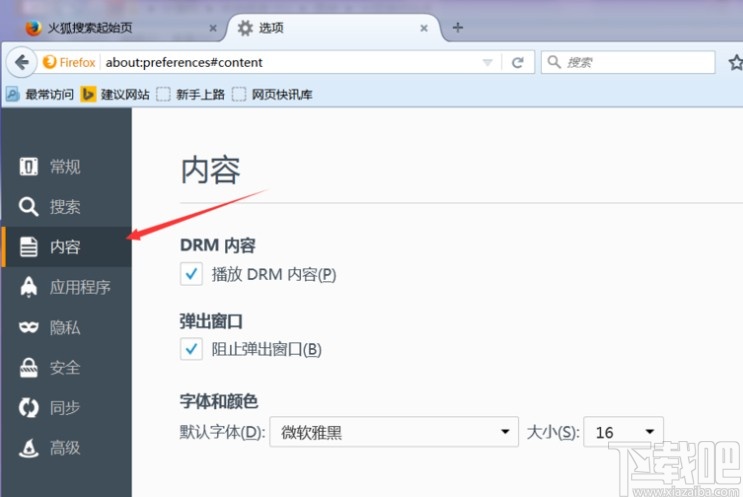743x497 pixels.
Task: Click the back arrow navigation button
Action: pos(21,62)
